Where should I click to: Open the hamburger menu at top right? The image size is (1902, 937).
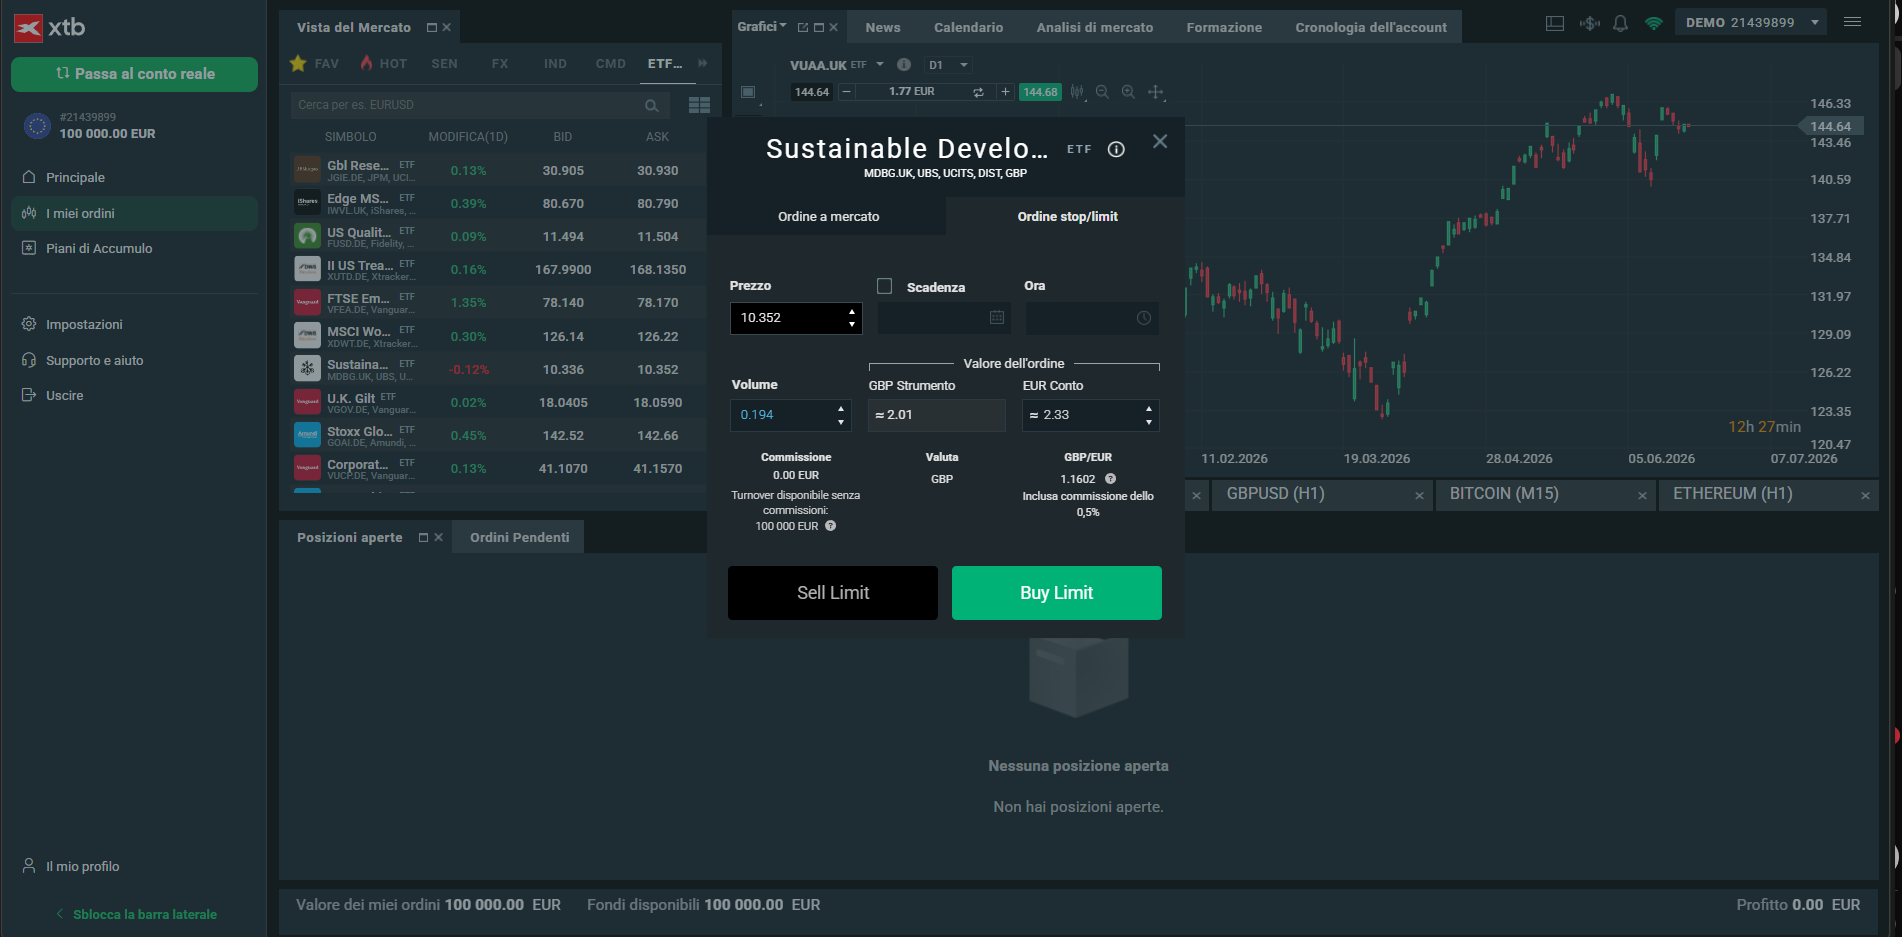tap(1852, 22)
